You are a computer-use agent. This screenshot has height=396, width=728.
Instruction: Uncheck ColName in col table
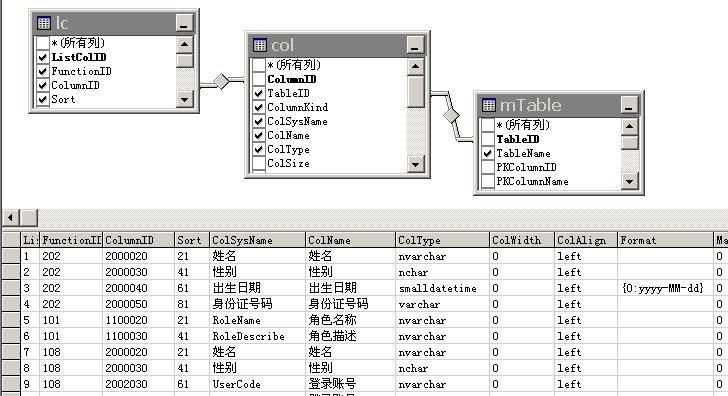point(259,135)
